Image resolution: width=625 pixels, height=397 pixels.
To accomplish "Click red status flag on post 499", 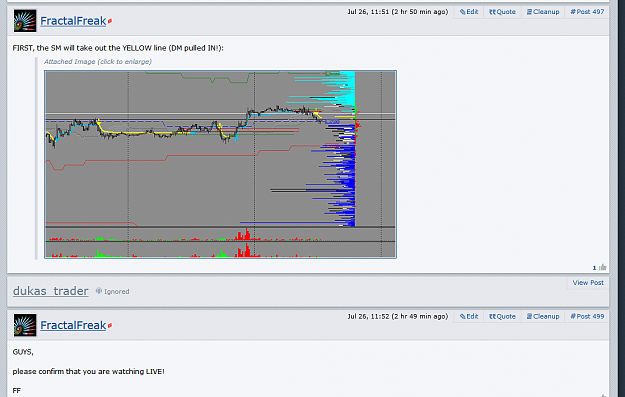I will tap(110, 326).
